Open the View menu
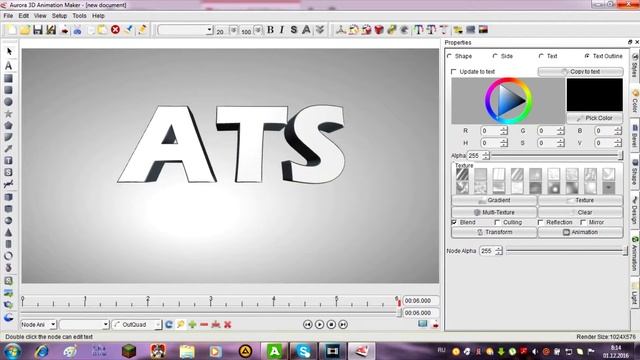 click(x=40, y=16)
